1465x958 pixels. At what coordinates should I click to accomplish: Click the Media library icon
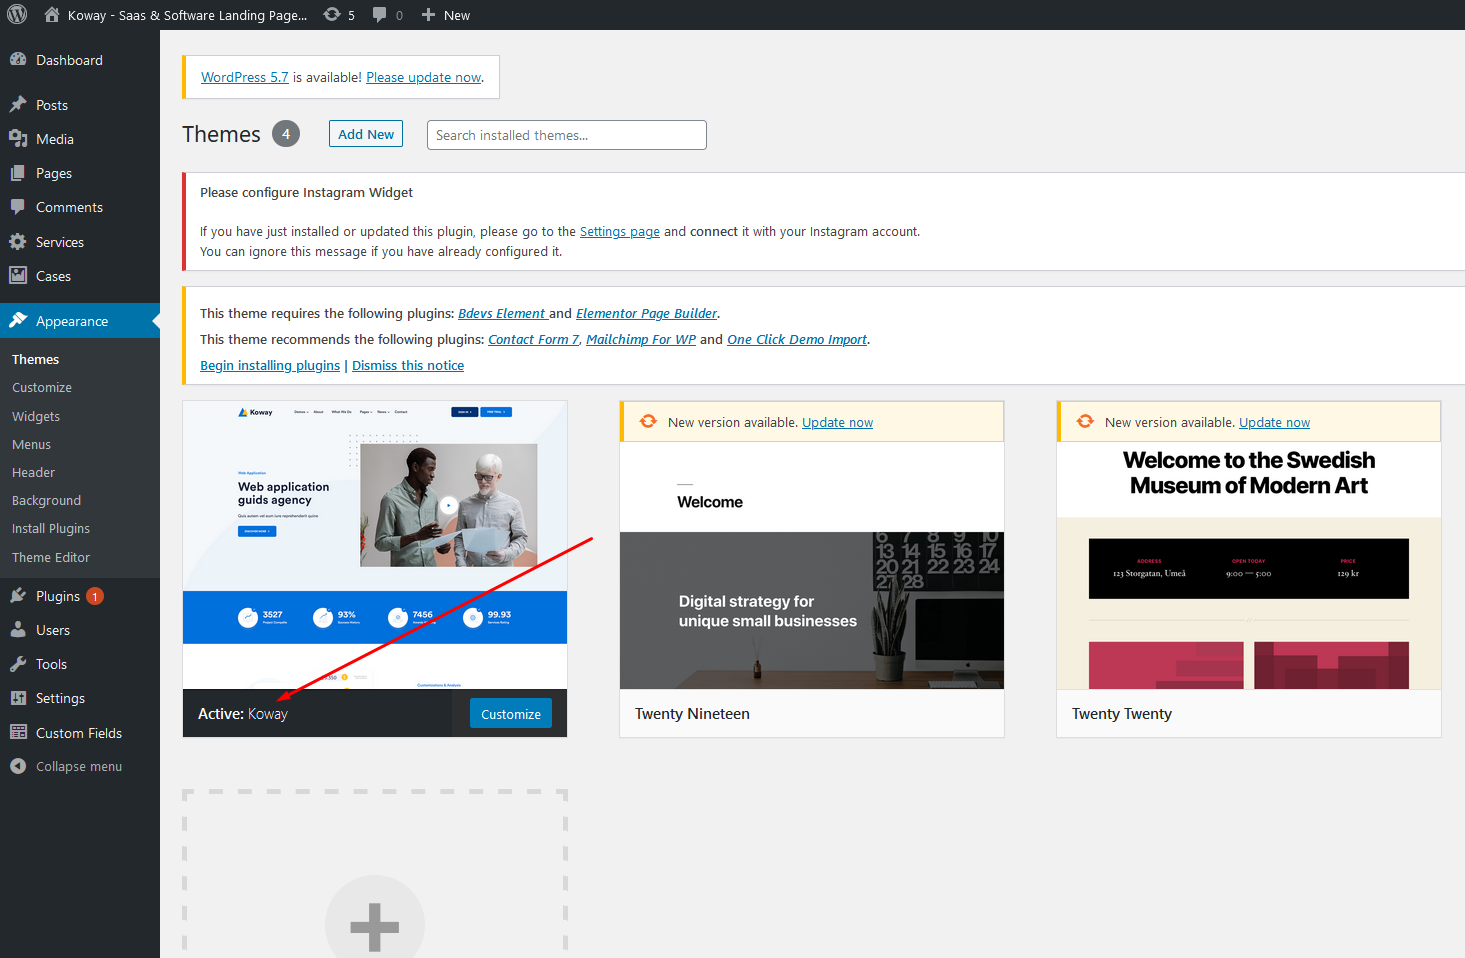[18, 139]
